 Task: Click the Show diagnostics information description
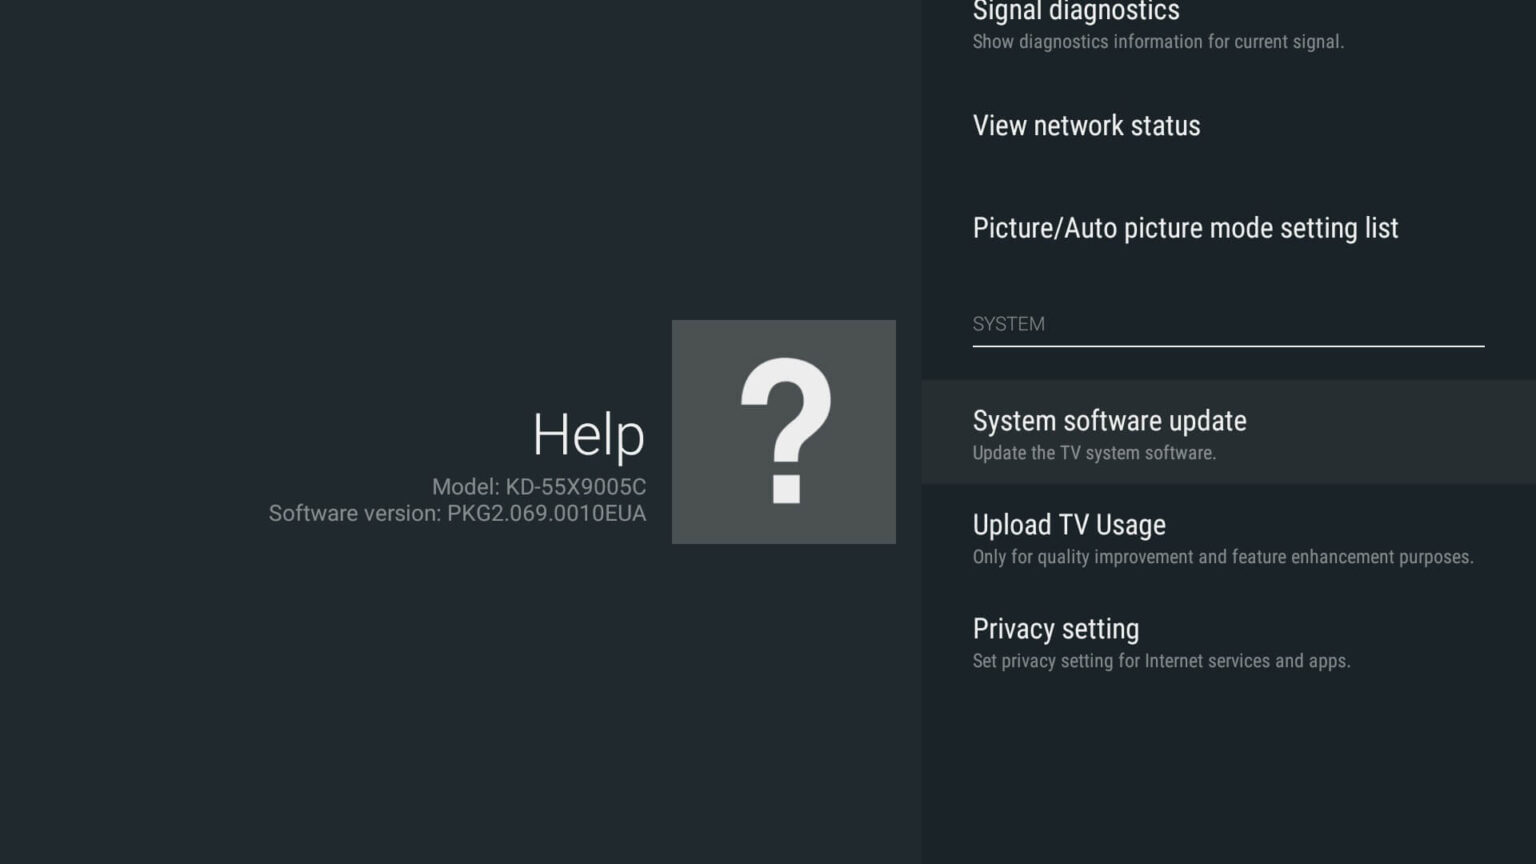point(1158,42)
